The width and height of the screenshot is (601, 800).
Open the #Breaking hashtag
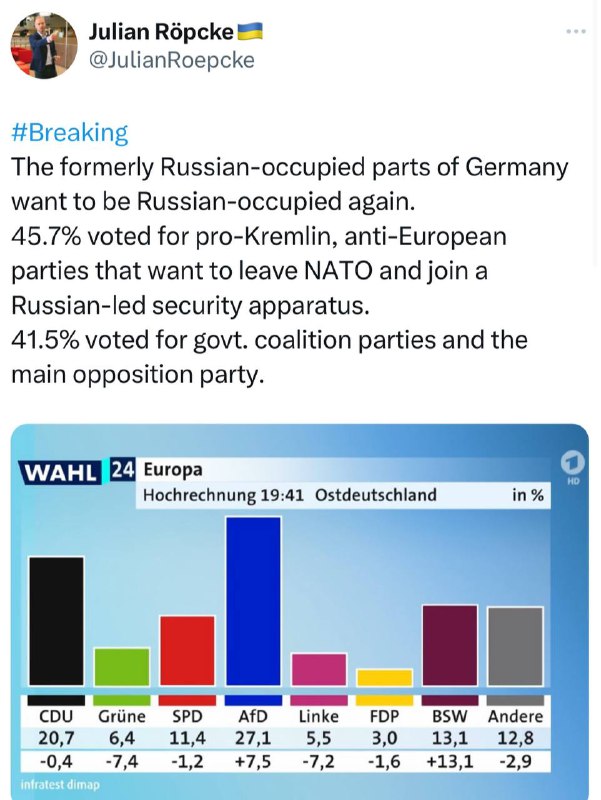point(69,133)
